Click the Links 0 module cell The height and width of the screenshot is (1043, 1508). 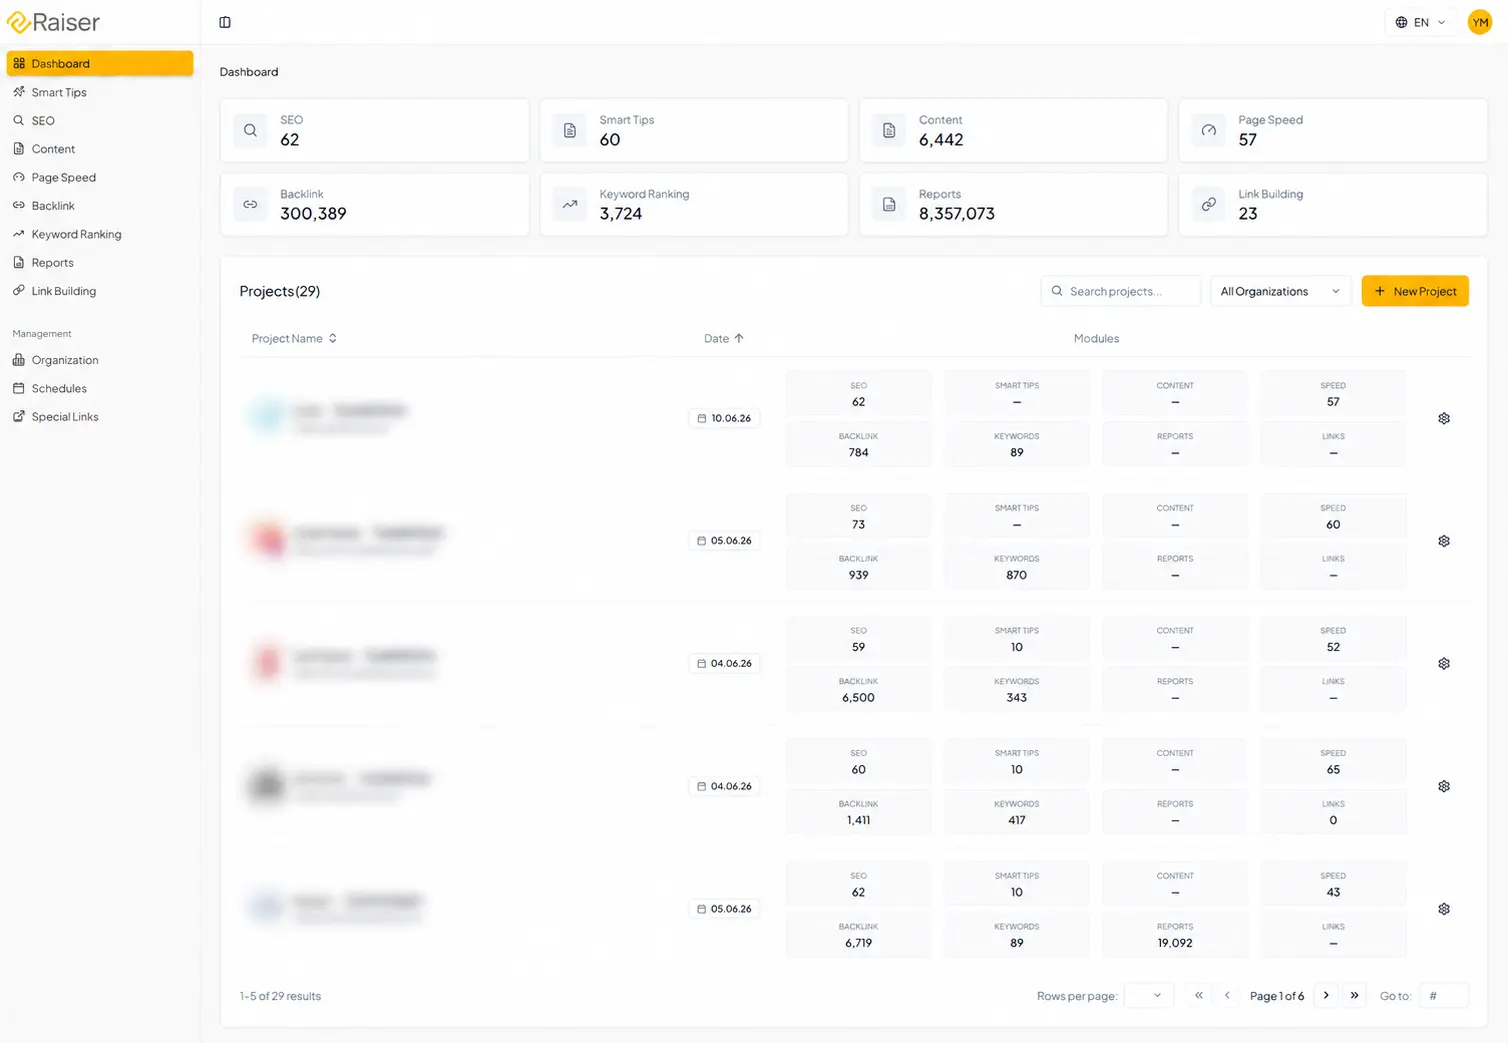pos(1333,812)
